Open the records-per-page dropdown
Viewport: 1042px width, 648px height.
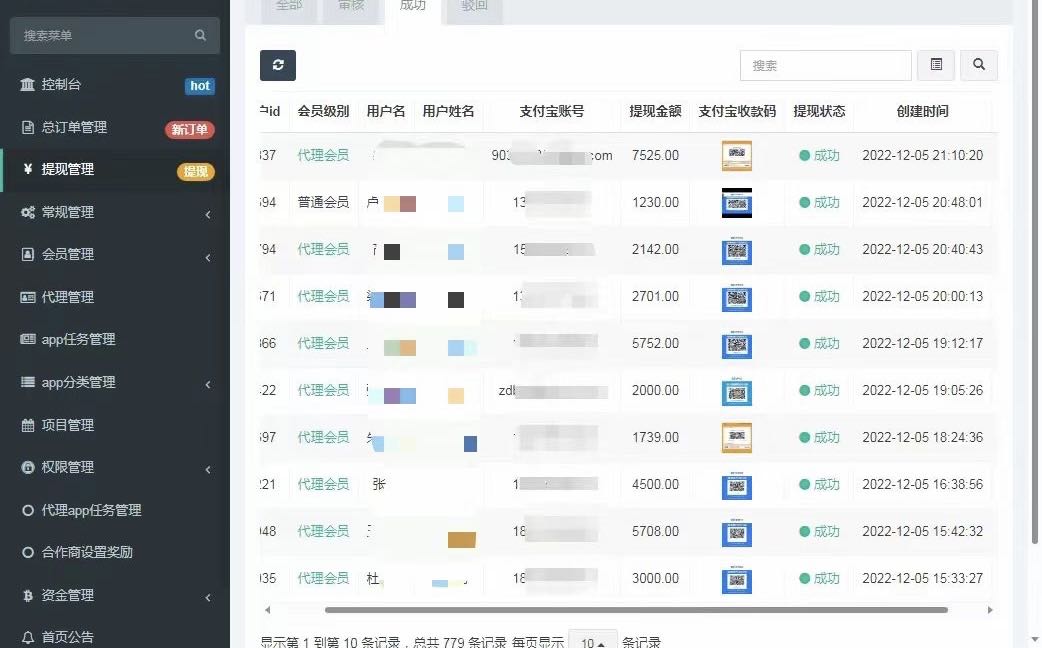tap(594, 641)
